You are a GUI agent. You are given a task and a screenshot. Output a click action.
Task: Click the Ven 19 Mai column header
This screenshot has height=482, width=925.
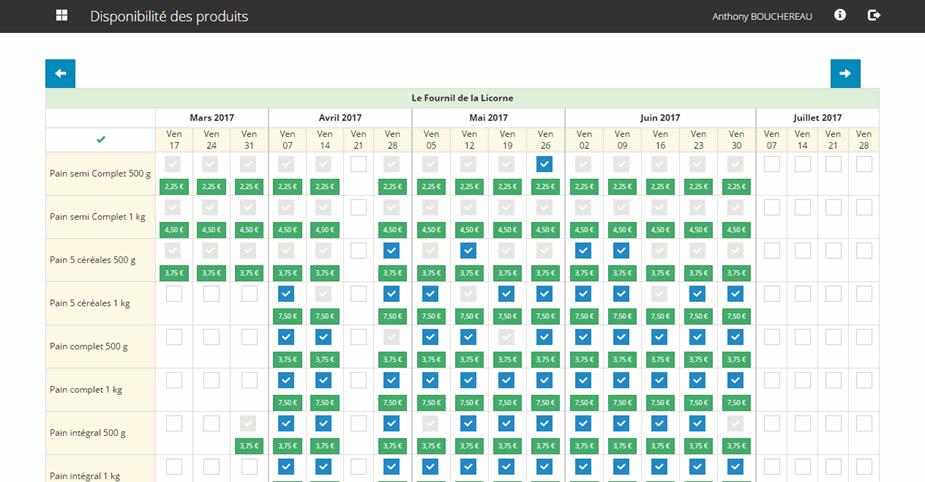[507, 139]
